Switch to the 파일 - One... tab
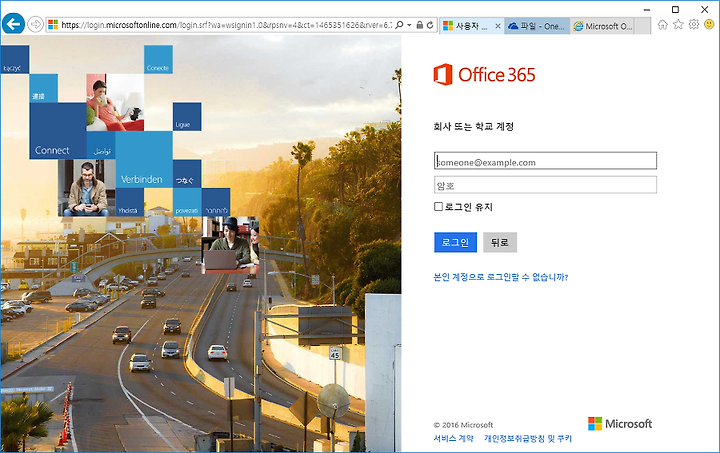Viewport: 720px width, 453px height. (537, 26)
